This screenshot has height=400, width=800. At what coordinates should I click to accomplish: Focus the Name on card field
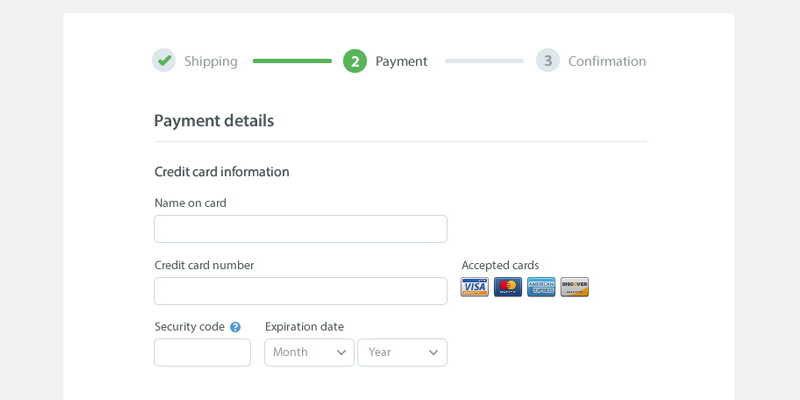[301, 229]
